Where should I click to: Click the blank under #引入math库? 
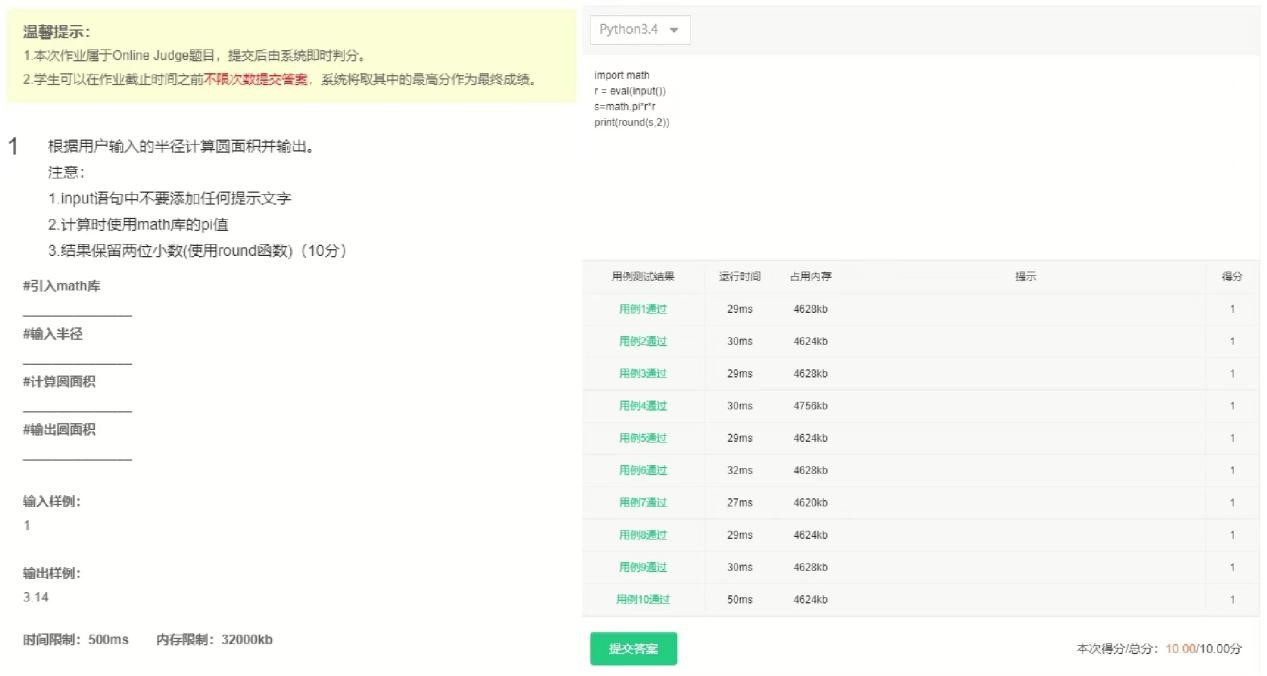point(77,313)
